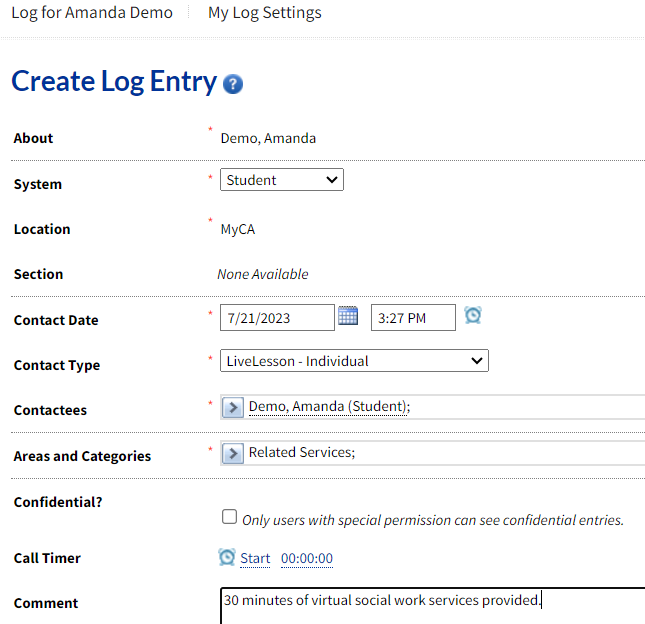Open the Contact Type dropdown

(x=354, y=361)
